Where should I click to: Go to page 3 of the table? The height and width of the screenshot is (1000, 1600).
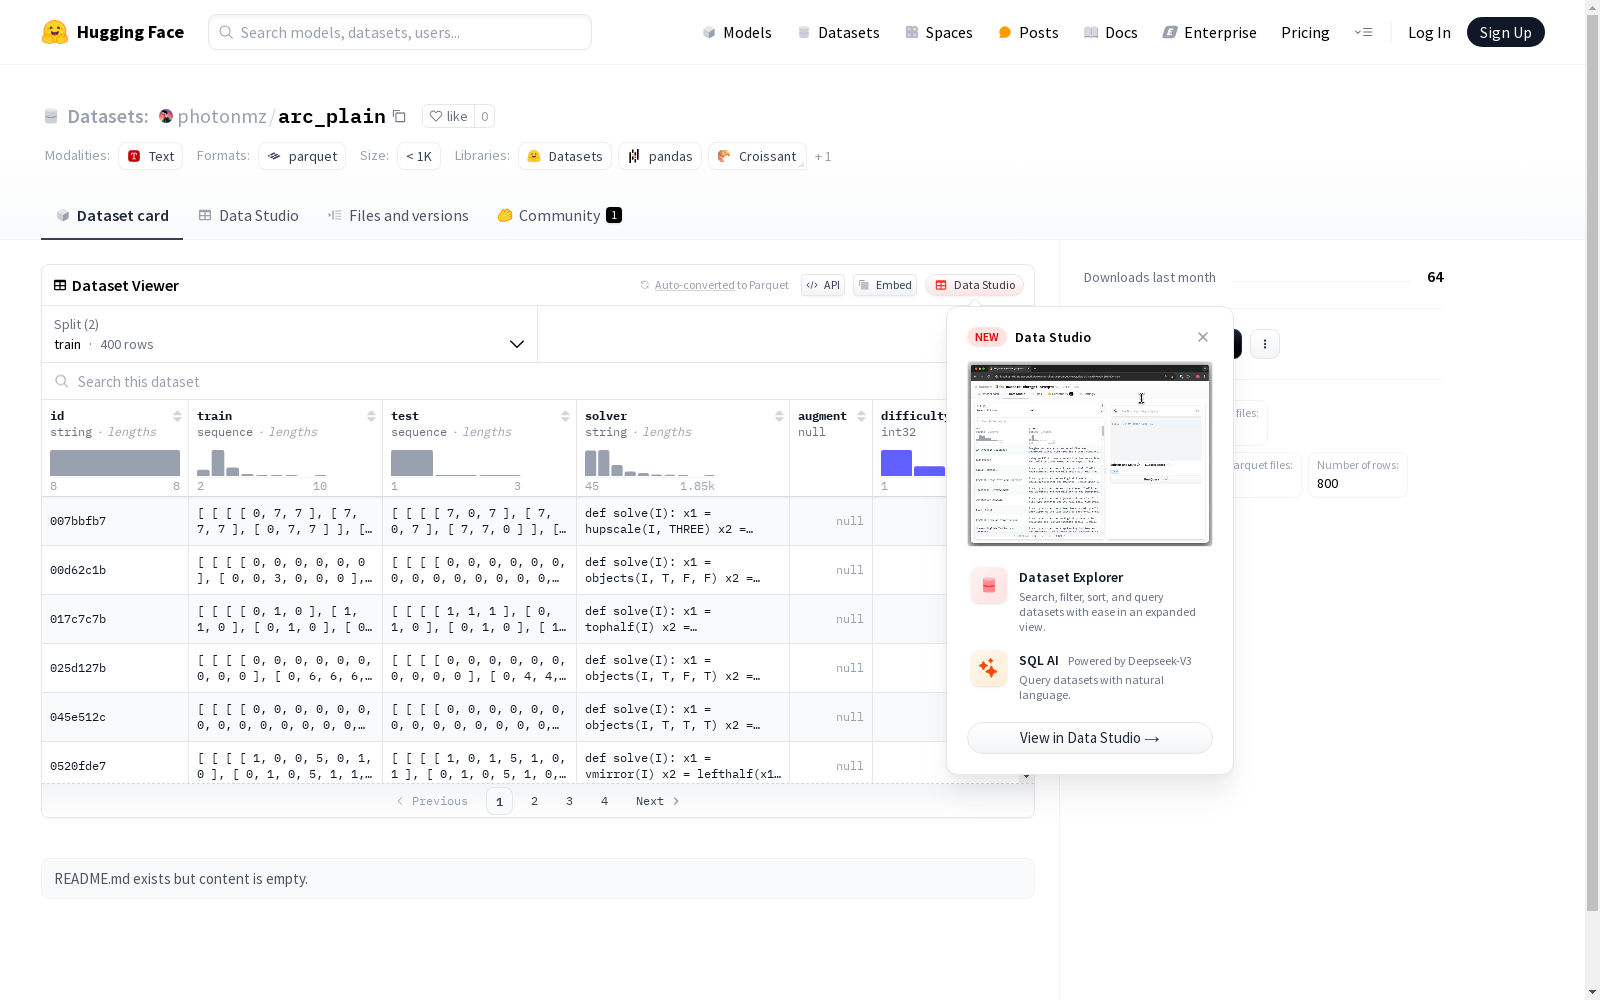click(570, 801)
